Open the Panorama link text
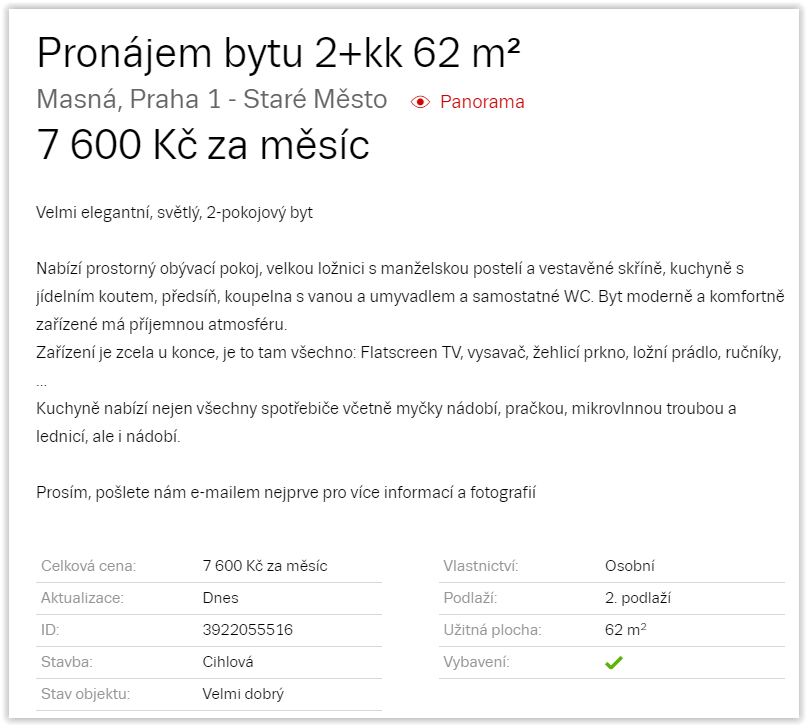Screen dimensions: 807x726 (x=482, y=102)
